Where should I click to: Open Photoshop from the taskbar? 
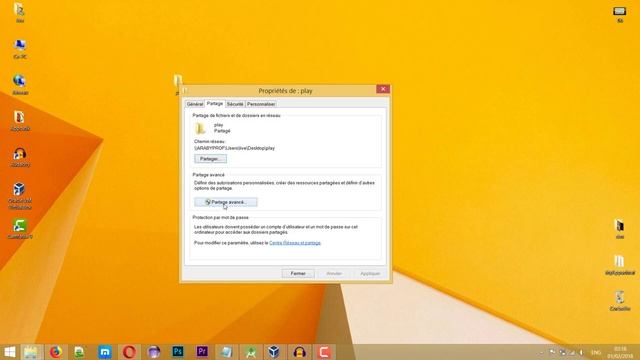pos(178,352)
